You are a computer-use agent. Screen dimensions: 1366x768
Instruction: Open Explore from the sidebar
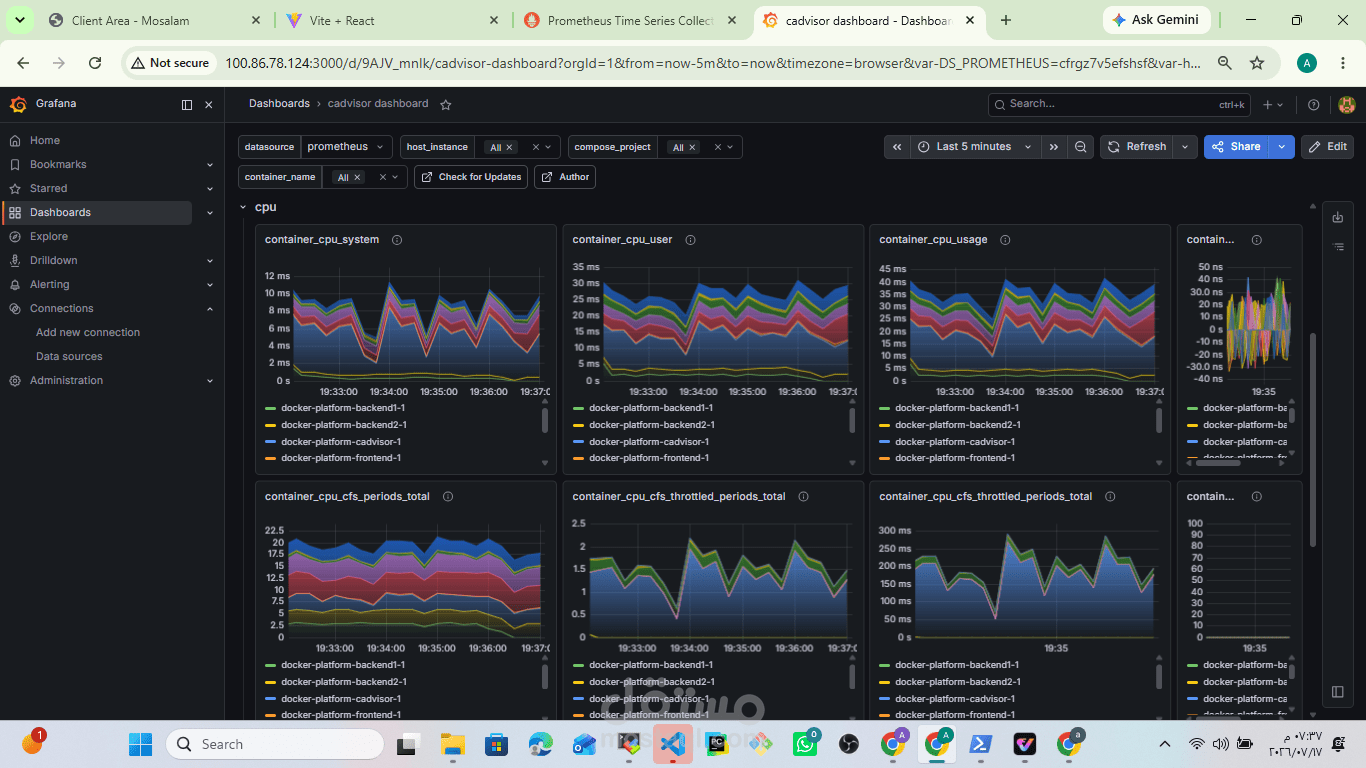click(49, 237)
